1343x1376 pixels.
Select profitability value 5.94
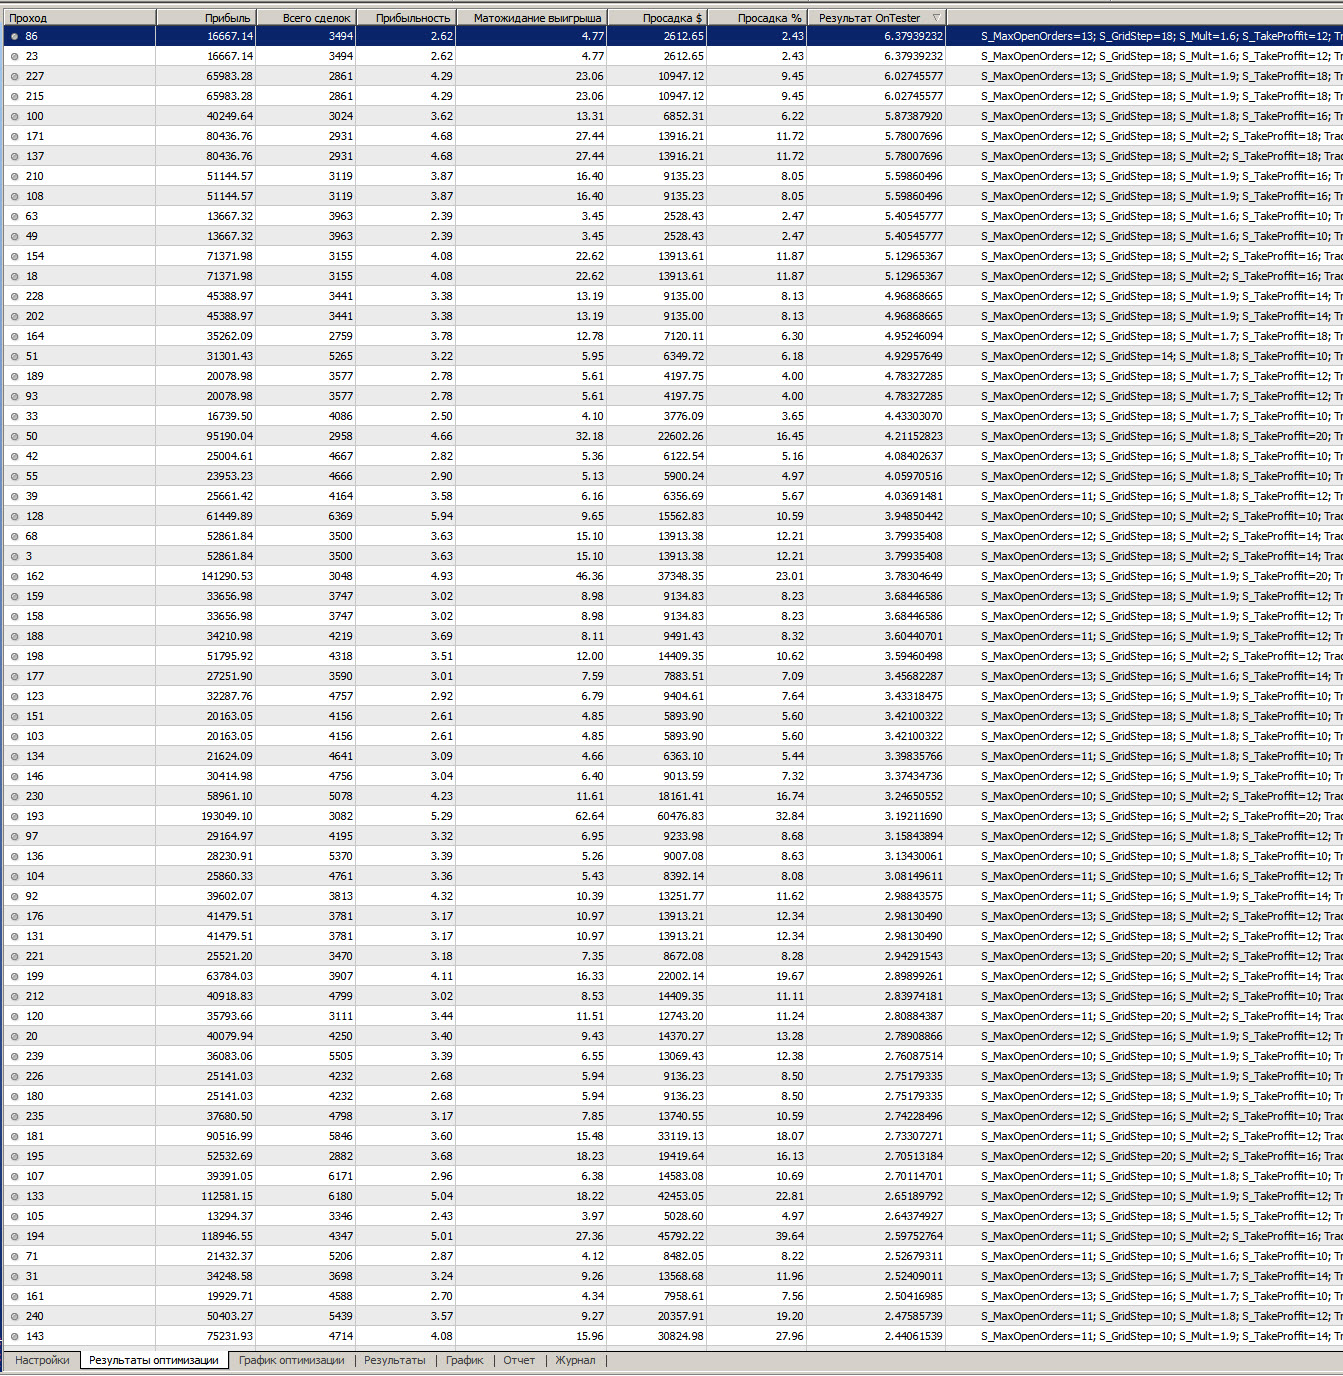[442, 516]
